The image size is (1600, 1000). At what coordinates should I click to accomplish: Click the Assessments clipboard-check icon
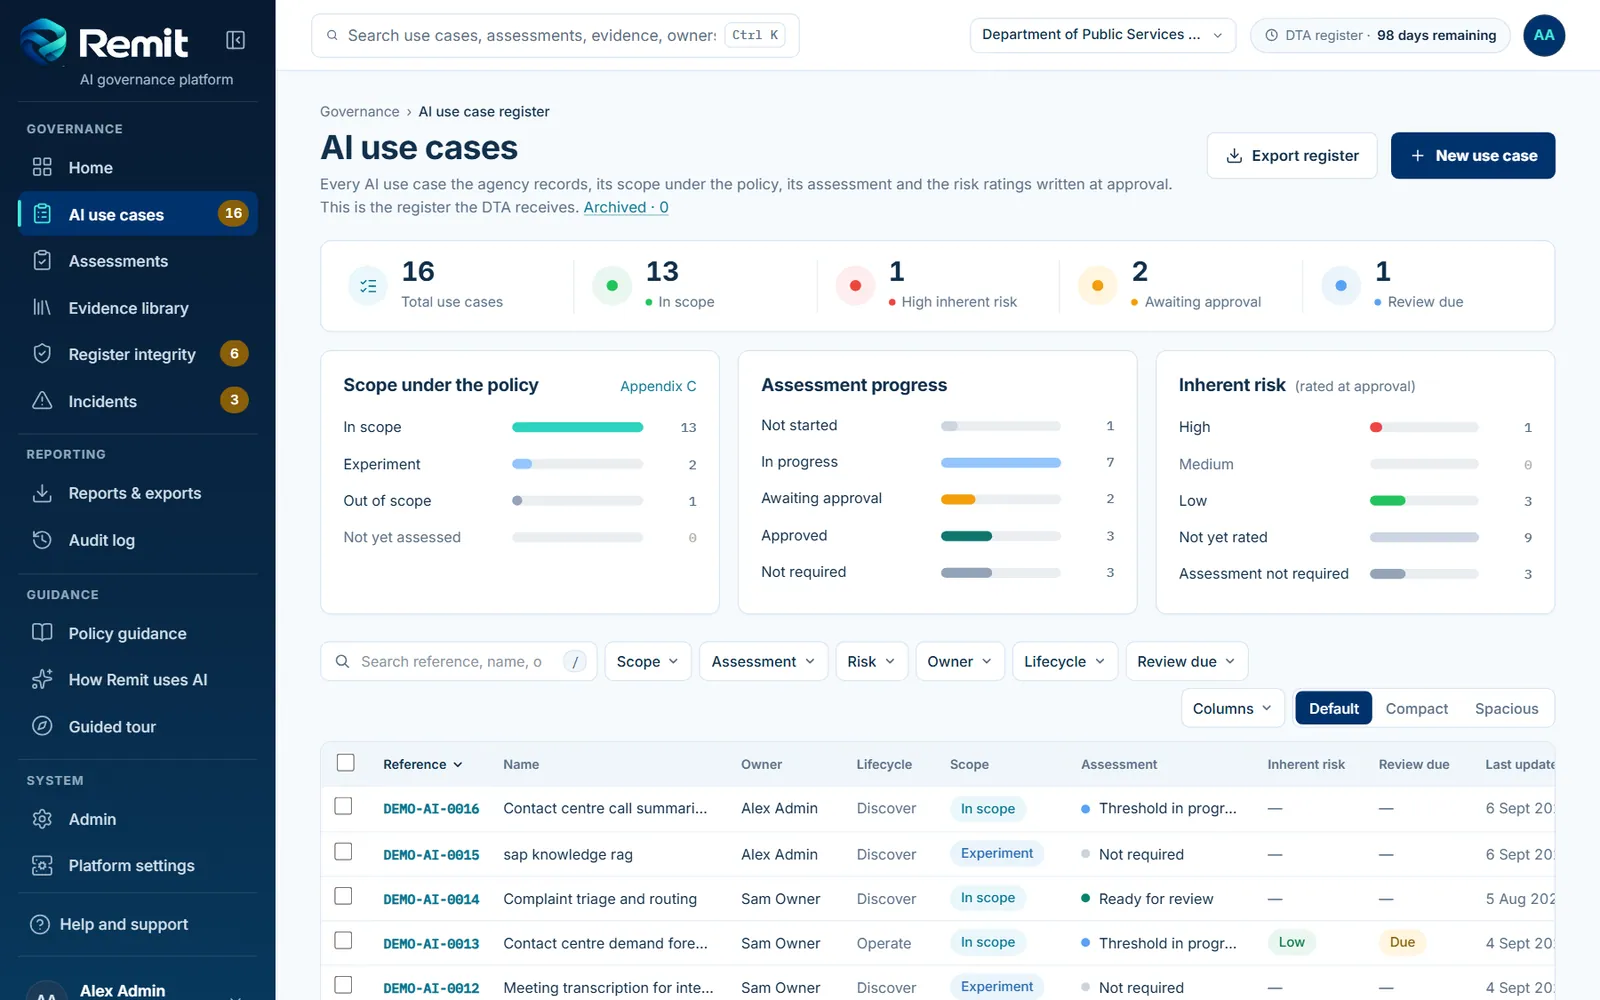click(x=42, y=260)
